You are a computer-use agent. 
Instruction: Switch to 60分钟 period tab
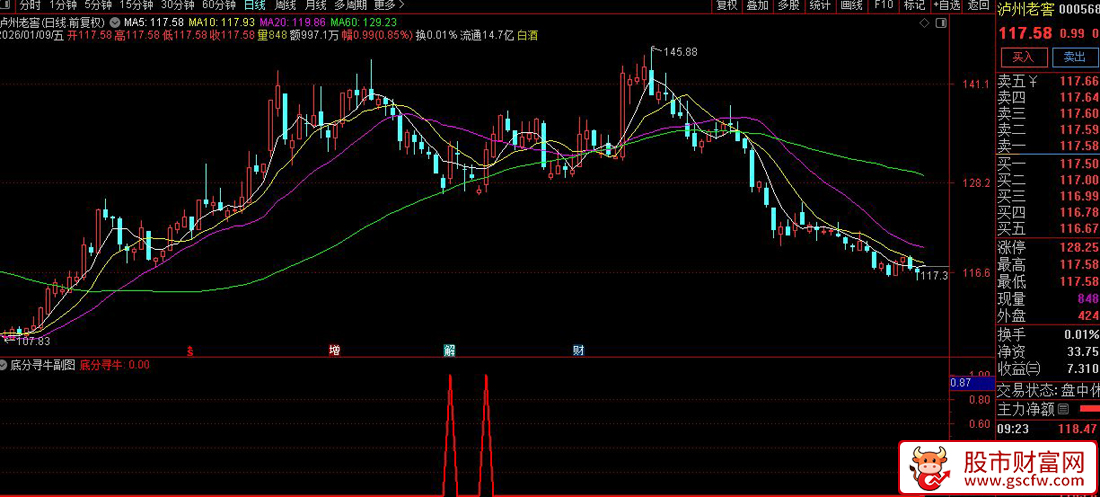pyautogui.click(x=218, y=5)
